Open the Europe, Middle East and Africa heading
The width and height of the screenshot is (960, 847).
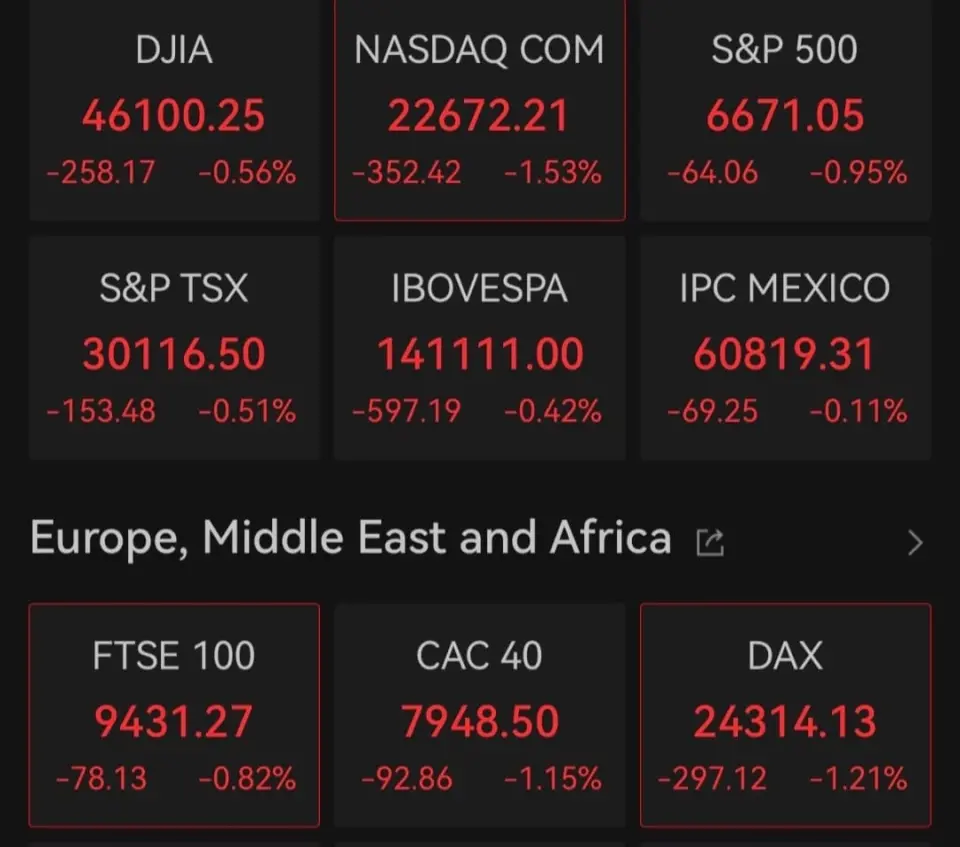350,539
